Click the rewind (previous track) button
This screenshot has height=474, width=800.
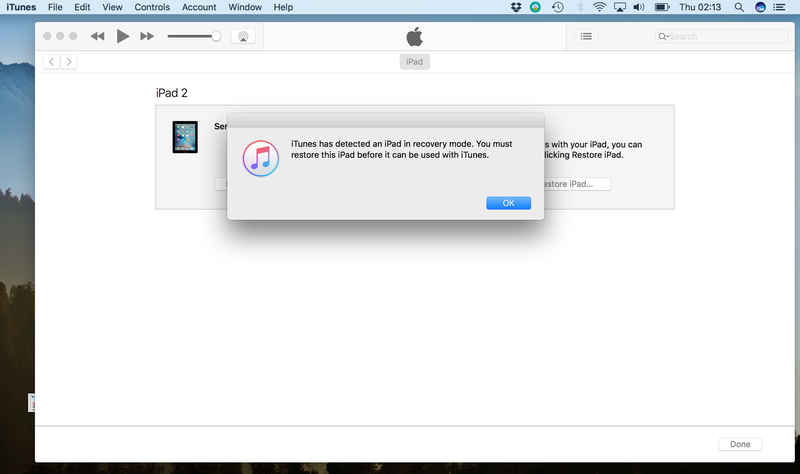[x=97, y=36]
